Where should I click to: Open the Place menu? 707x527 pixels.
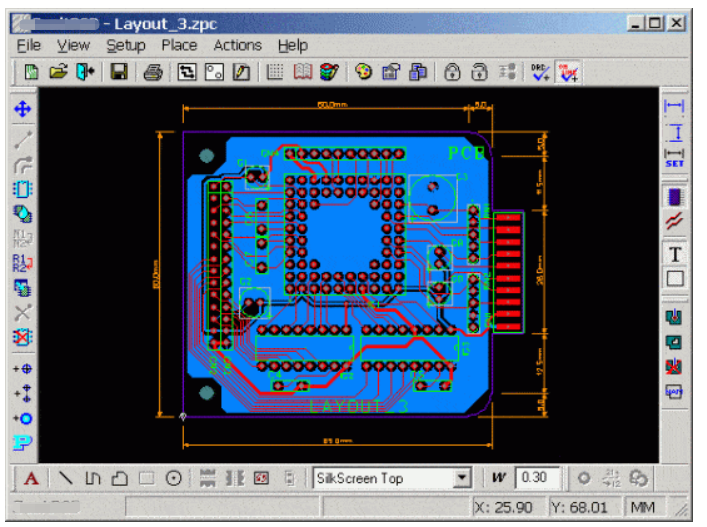[x=179, y=45]
